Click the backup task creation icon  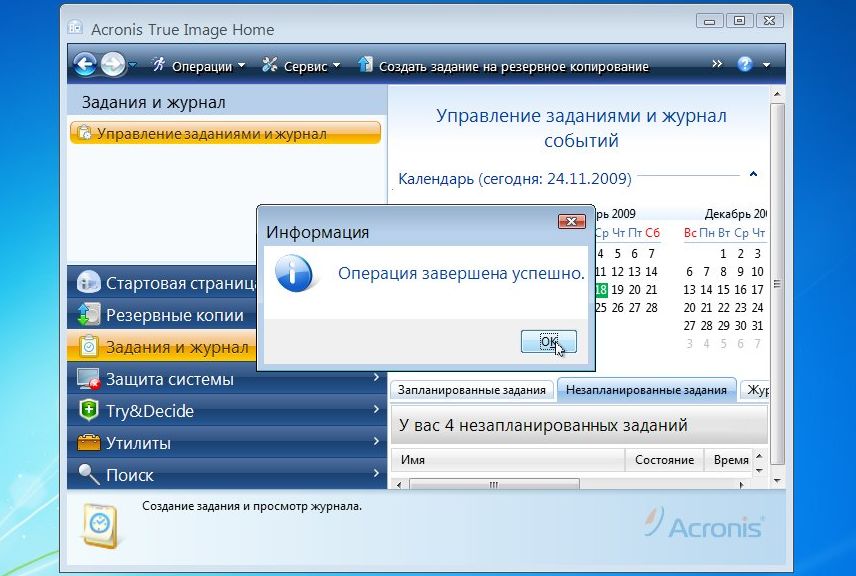(x=365, y=64)
